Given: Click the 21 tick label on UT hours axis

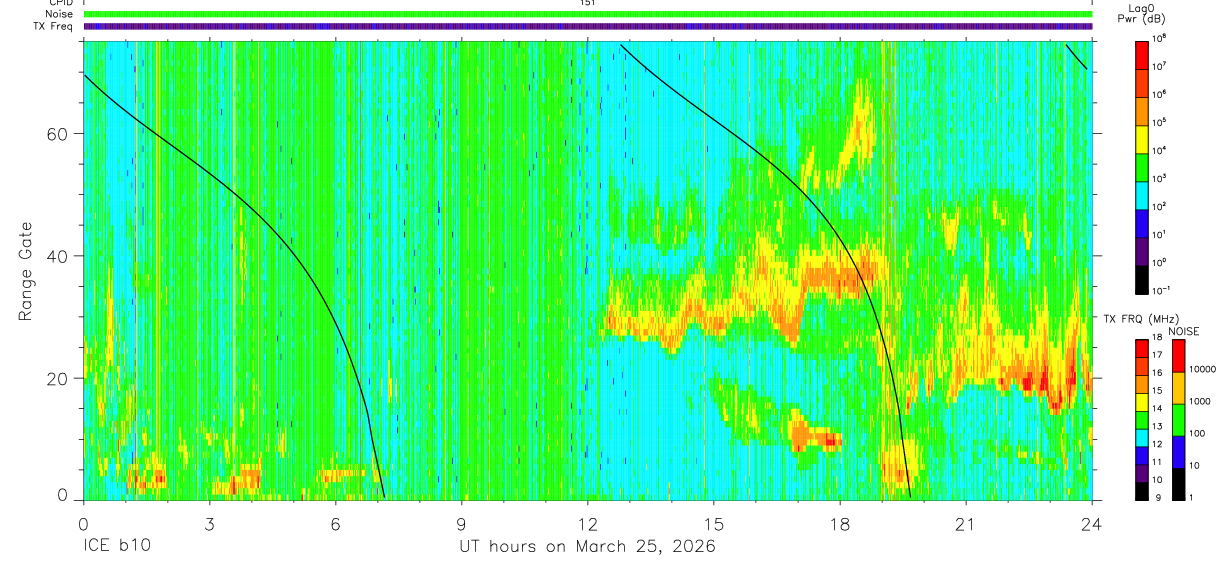Looking at the screenshot, I should click(966, 524).
